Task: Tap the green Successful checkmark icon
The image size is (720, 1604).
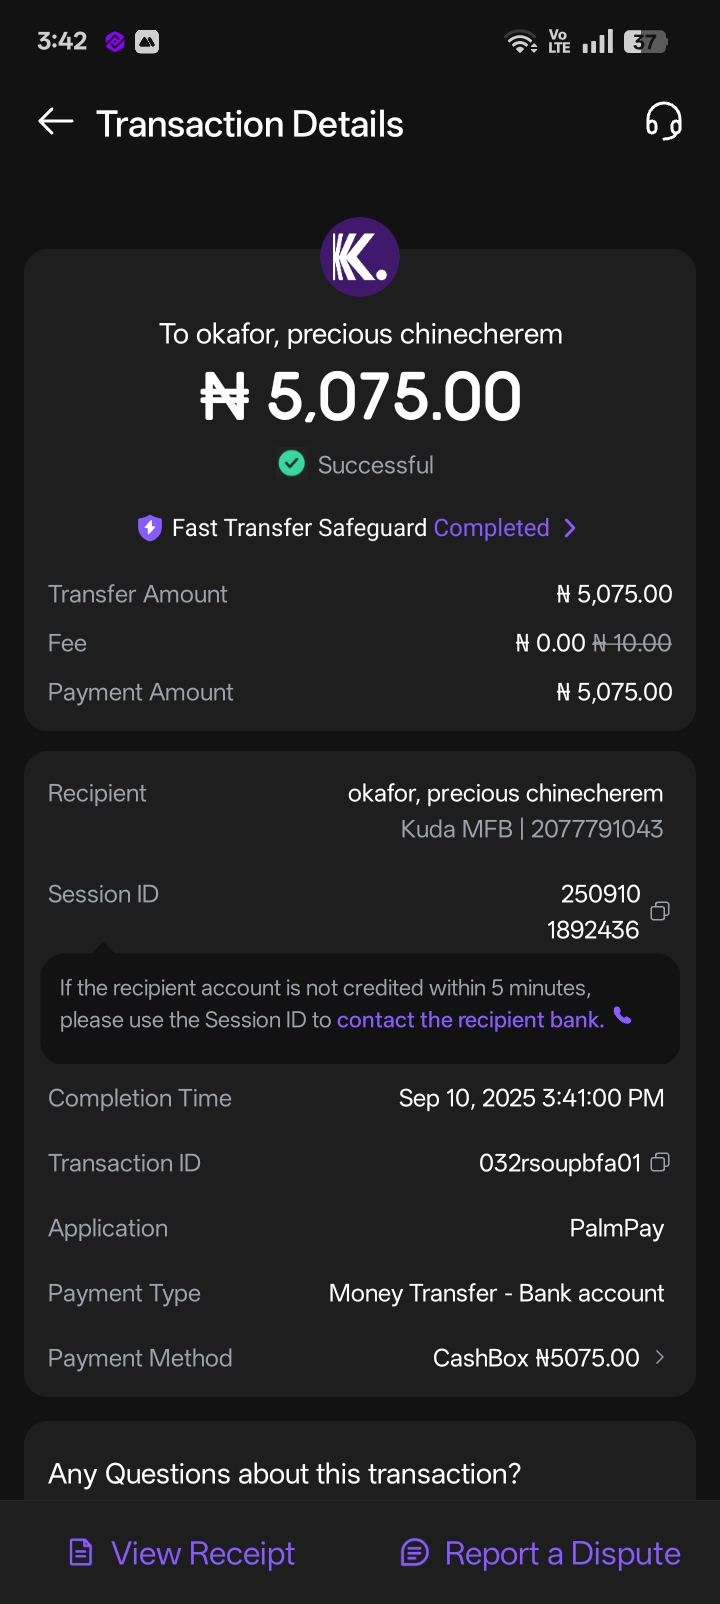Action: pyautogui.click(x=291, y=464)
